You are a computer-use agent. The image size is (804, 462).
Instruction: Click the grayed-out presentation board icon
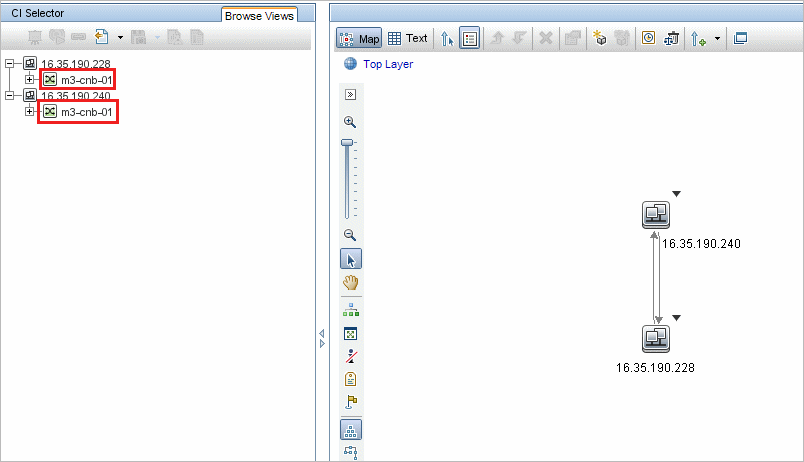[35, 37]
